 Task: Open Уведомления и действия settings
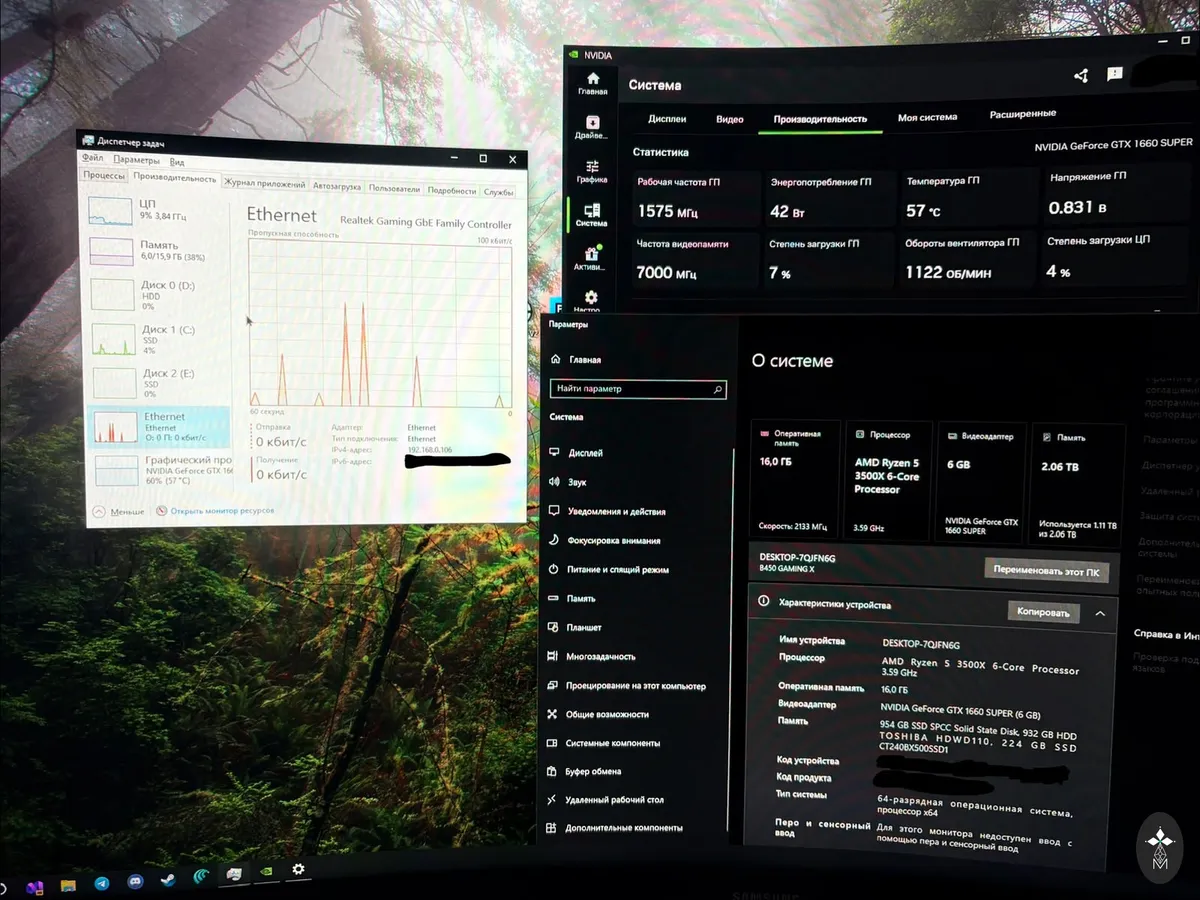click(x=607, y=511)
